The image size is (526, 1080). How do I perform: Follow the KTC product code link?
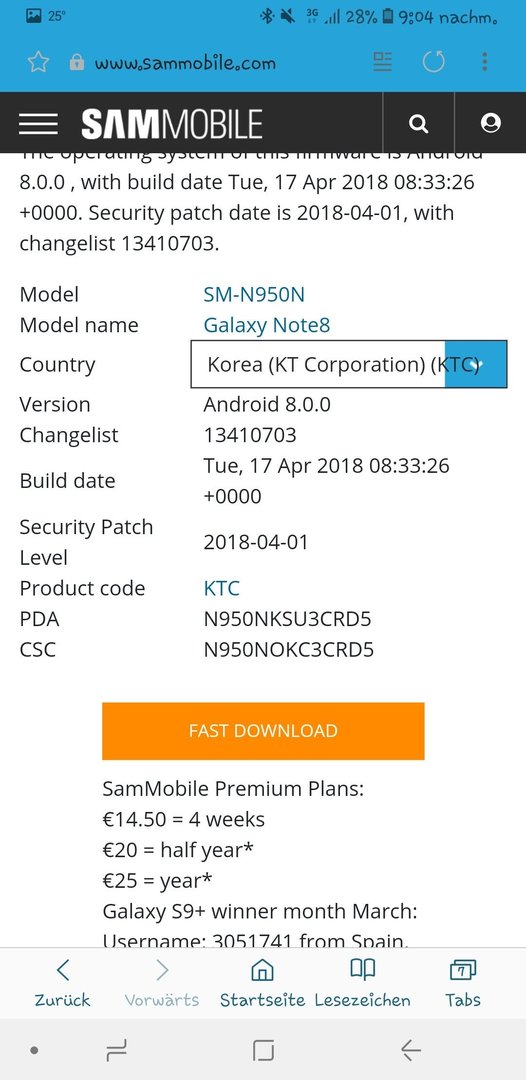pyautogui.click(x=222, y=588)
